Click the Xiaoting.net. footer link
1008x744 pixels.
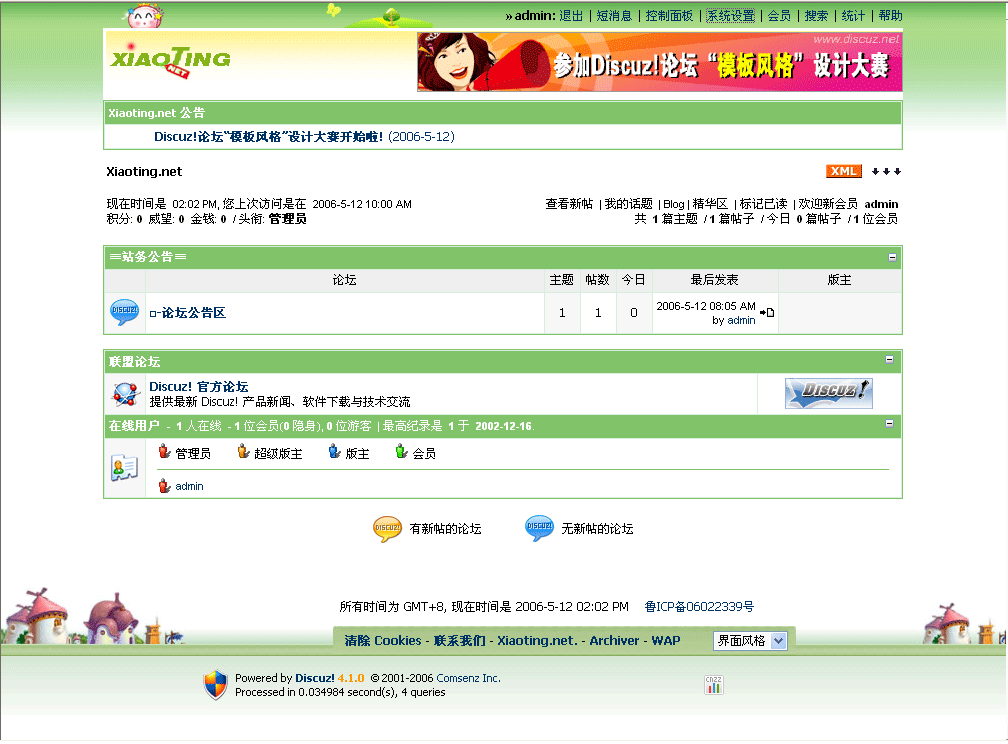coord(537,640)
